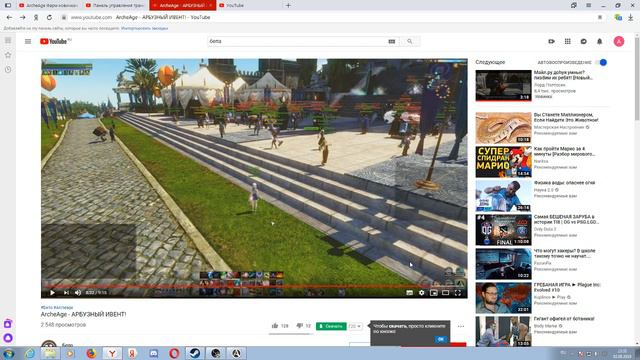Open the YouTube apps grid

[567, 41]
